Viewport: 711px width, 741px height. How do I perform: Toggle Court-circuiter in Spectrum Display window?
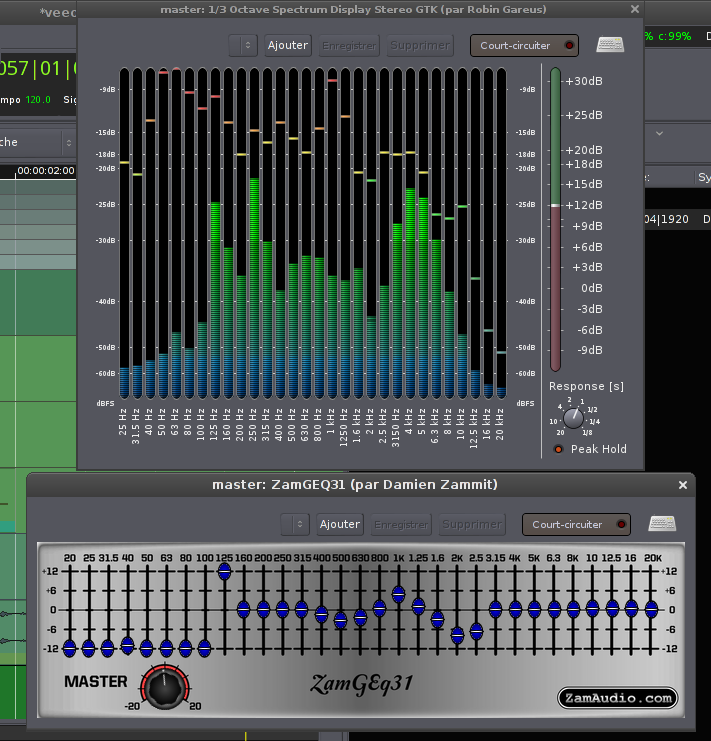[524, 45]
